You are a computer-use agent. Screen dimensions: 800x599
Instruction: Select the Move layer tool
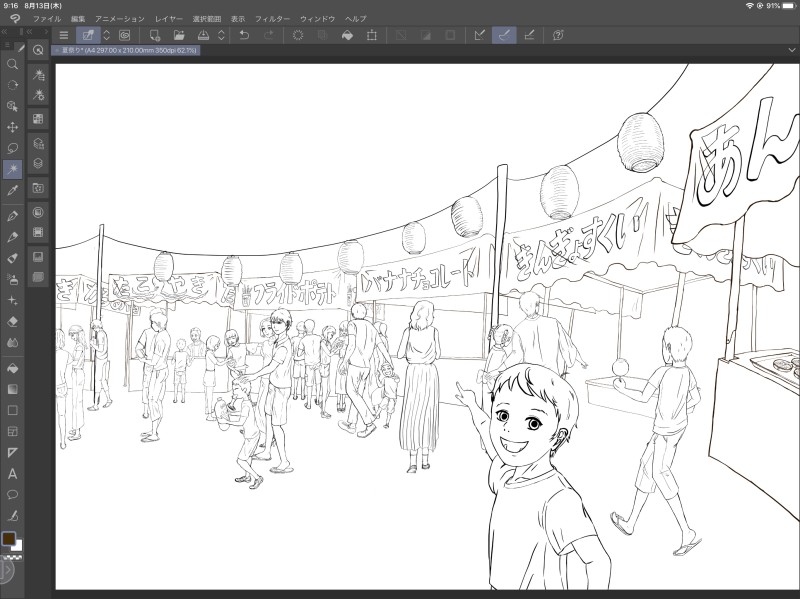(x=13, y=127)
